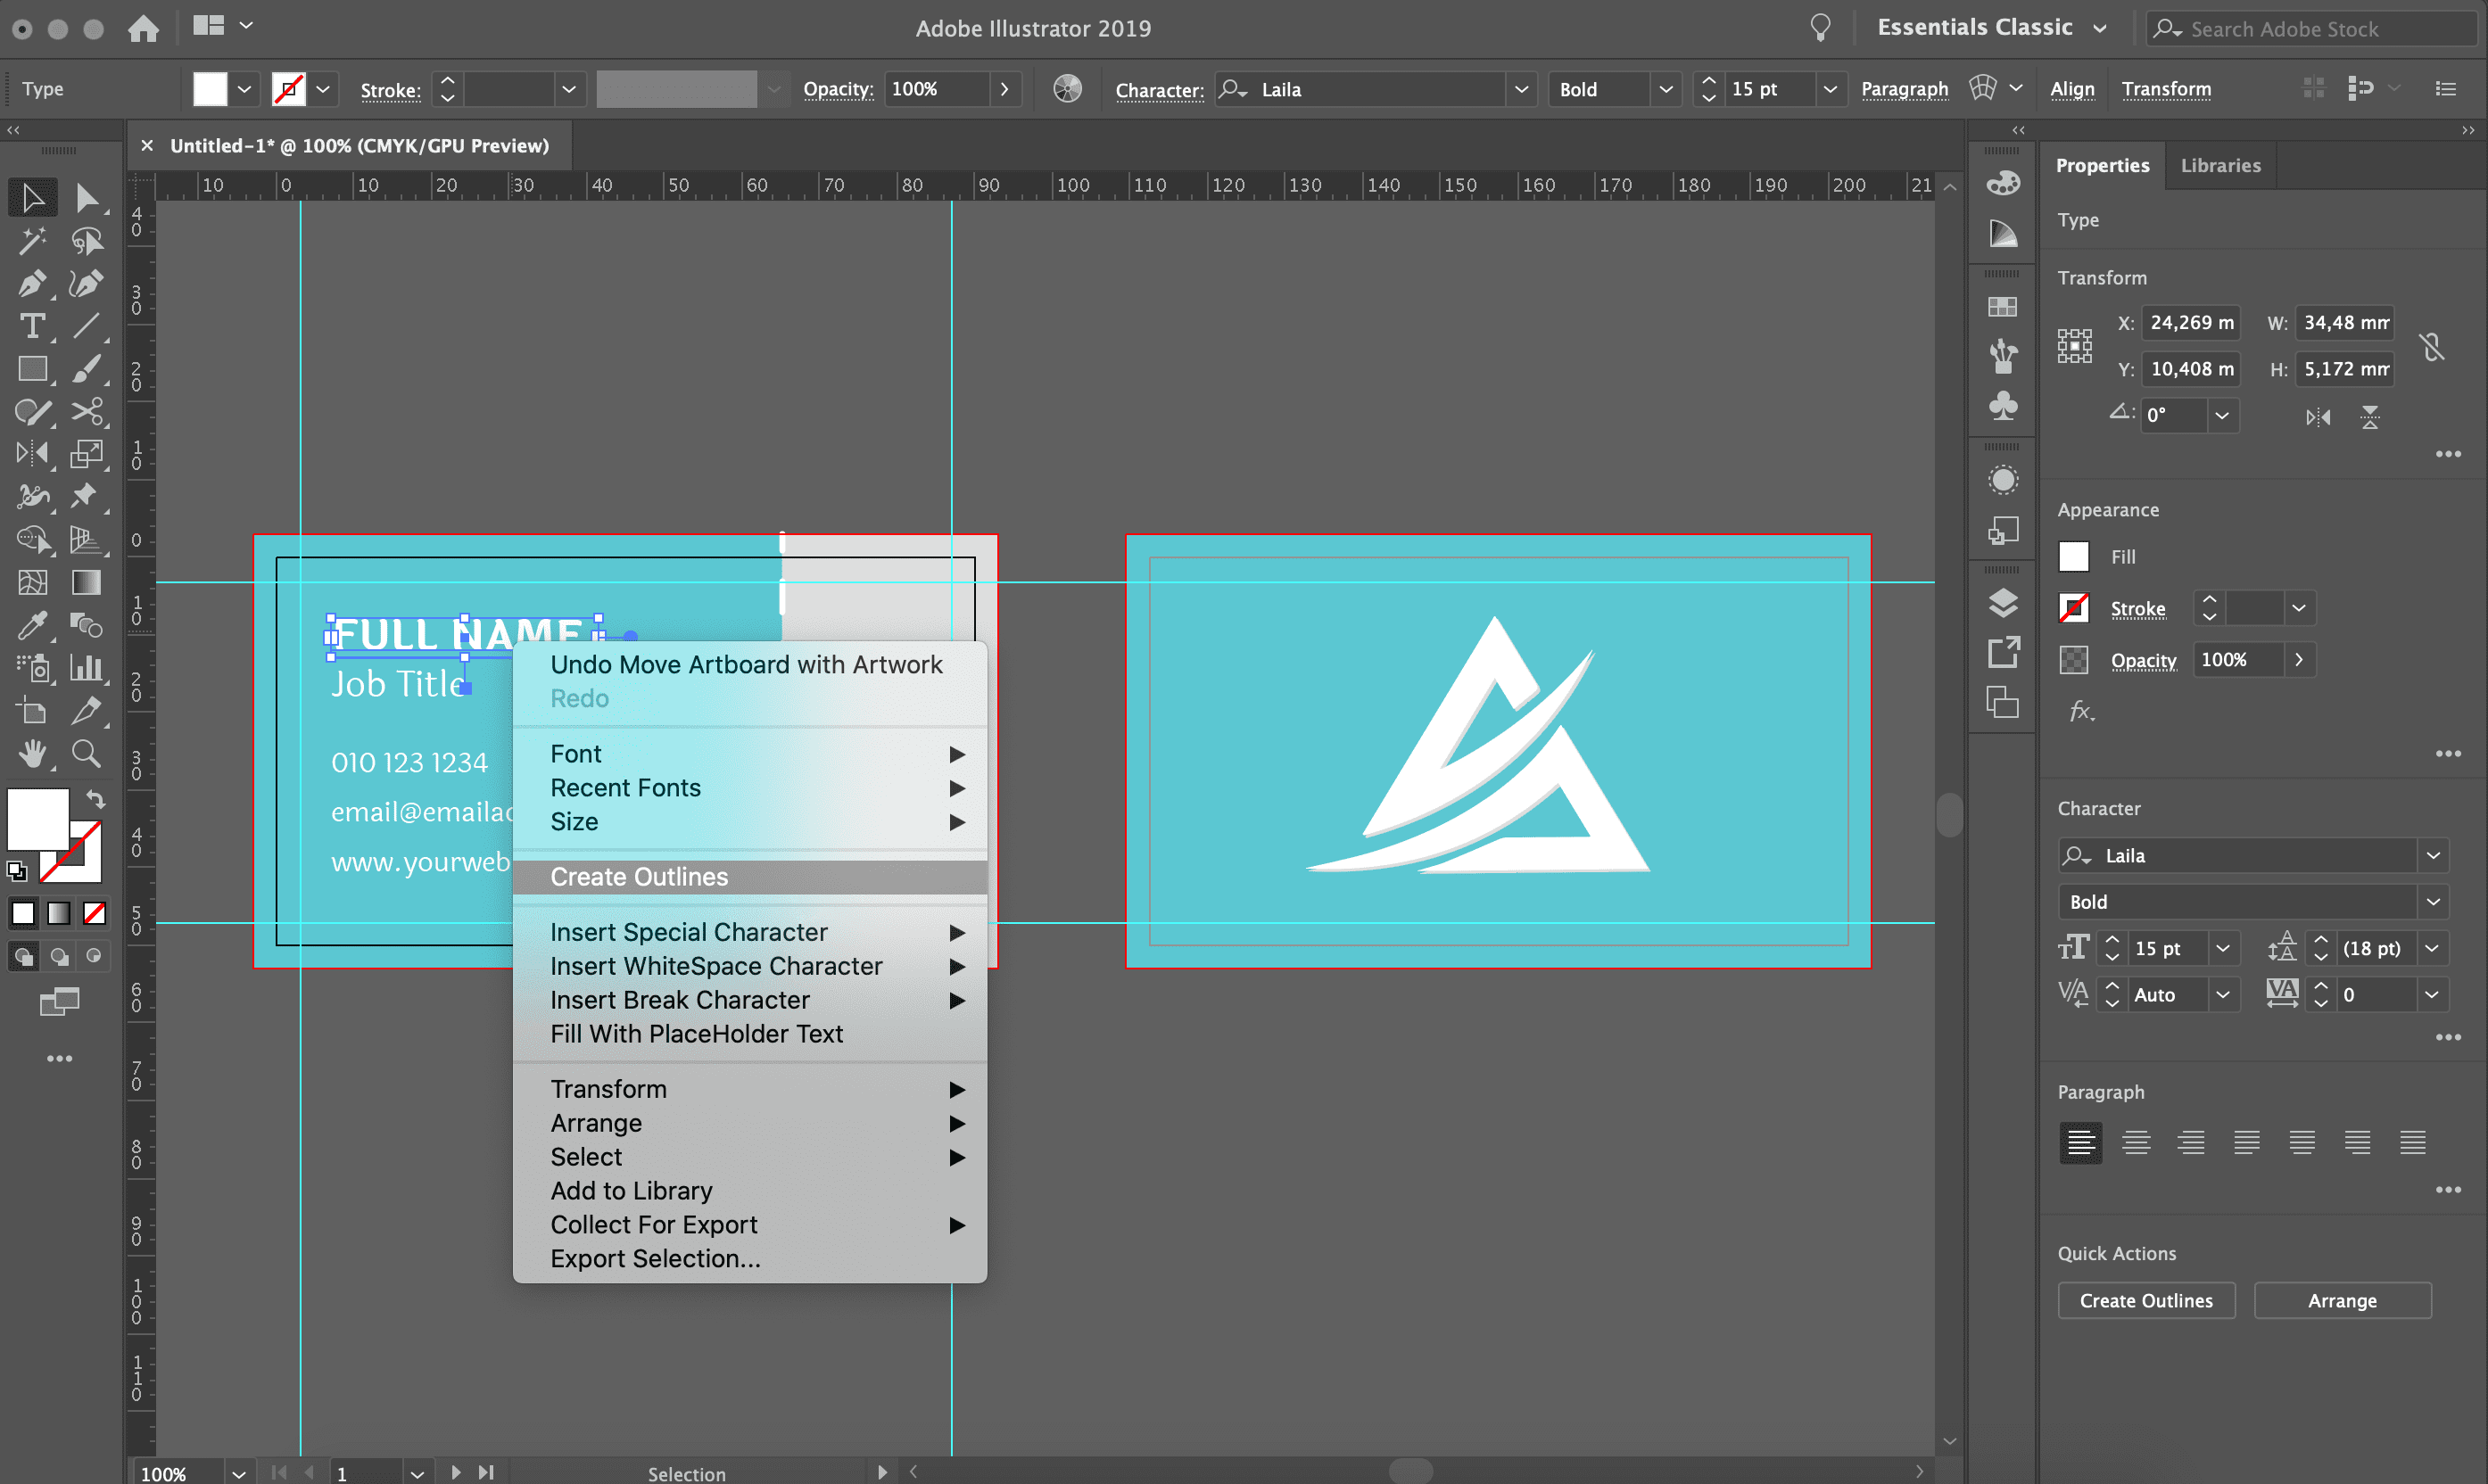
Task: Select the Reflect tool
Action: click(x=32, y=454)
